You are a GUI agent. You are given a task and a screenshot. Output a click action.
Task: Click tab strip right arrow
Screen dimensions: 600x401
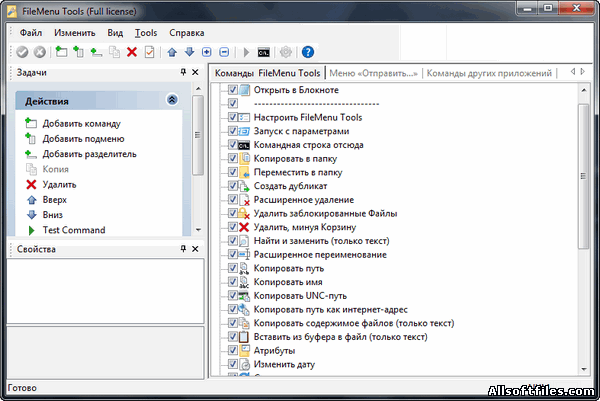(582, 72)
